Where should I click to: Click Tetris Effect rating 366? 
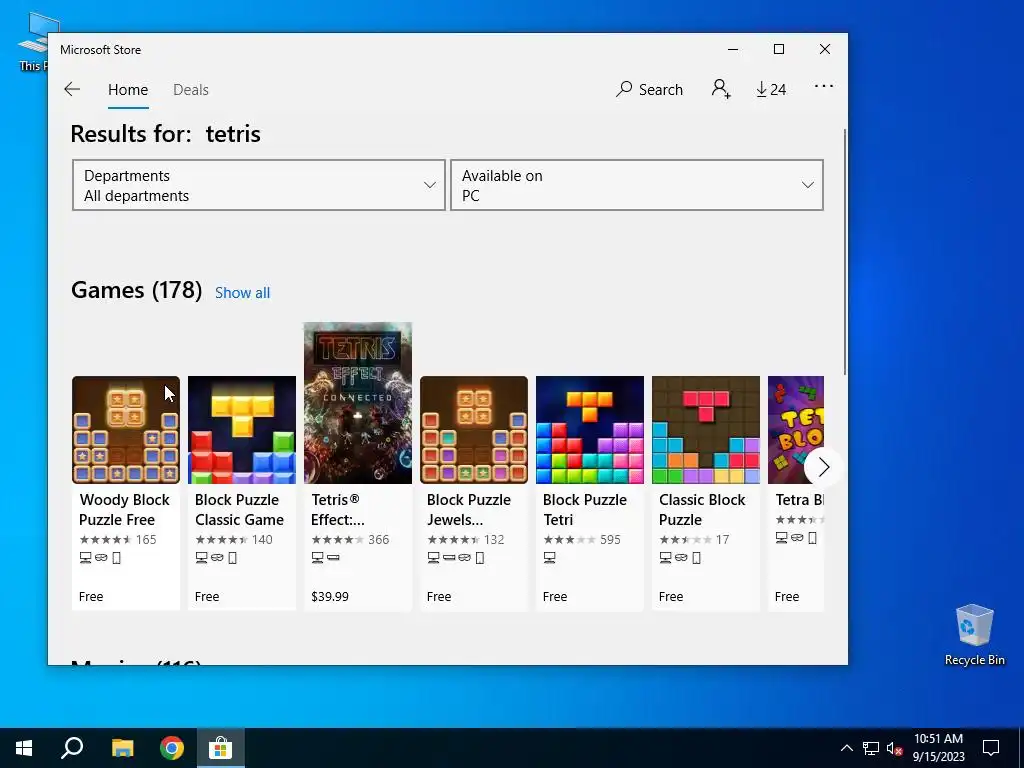point(350,539)
